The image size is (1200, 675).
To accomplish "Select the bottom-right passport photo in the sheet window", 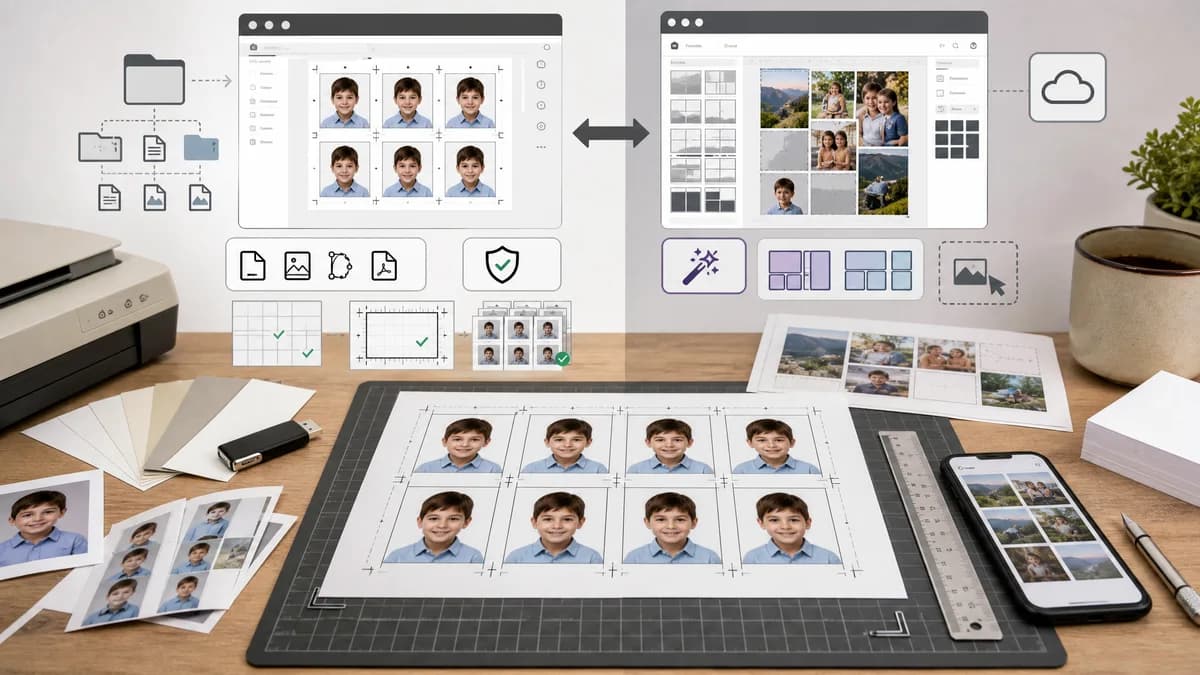I will [x=470, y=170].
